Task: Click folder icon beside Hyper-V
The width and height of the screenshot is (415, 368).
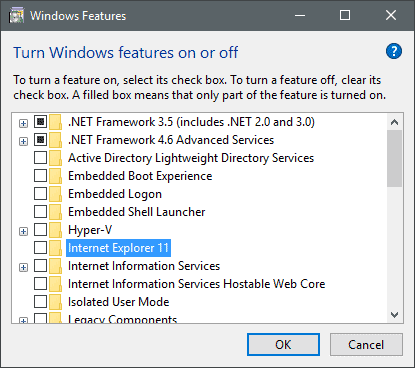Action: 56,230
